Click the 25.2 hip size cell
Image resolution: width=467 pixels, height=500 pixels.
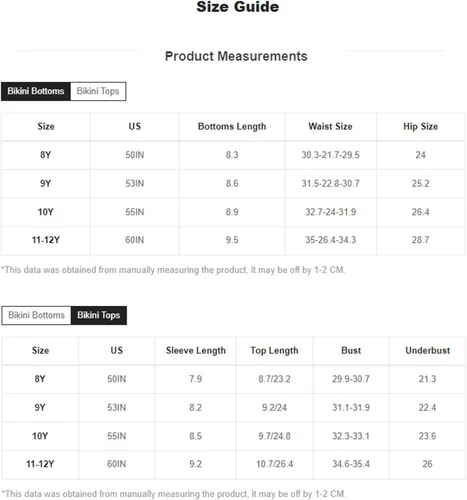[420, 184]
